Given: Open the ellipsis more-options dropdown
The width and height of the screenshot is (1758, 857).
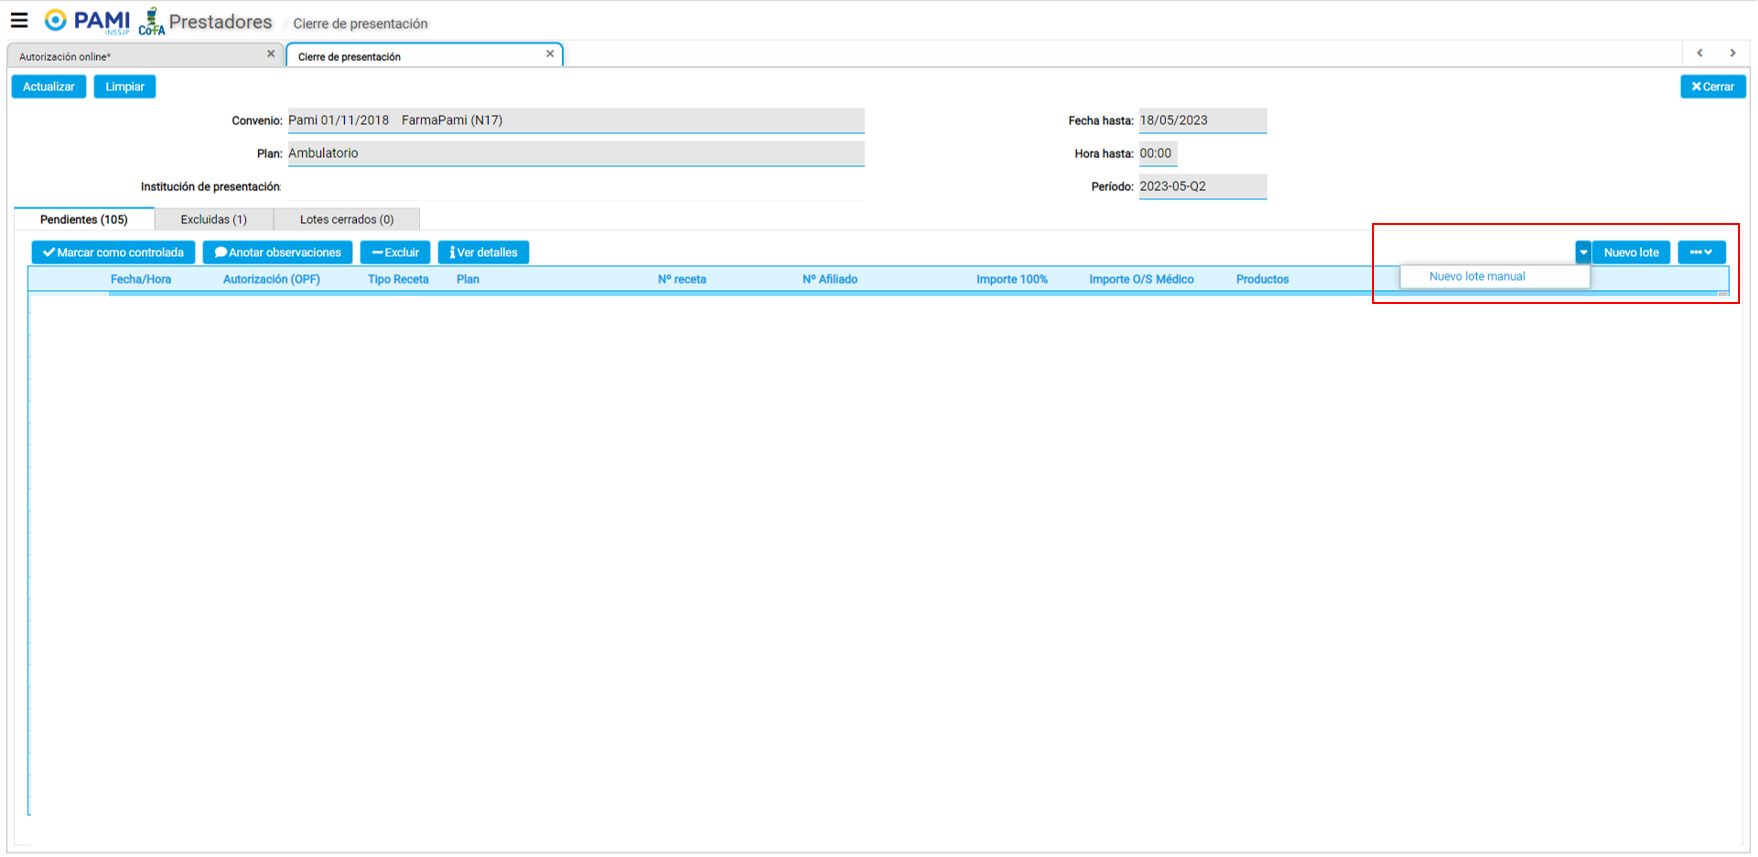Looking at the screenshot, I should [x=1701, y=253].
